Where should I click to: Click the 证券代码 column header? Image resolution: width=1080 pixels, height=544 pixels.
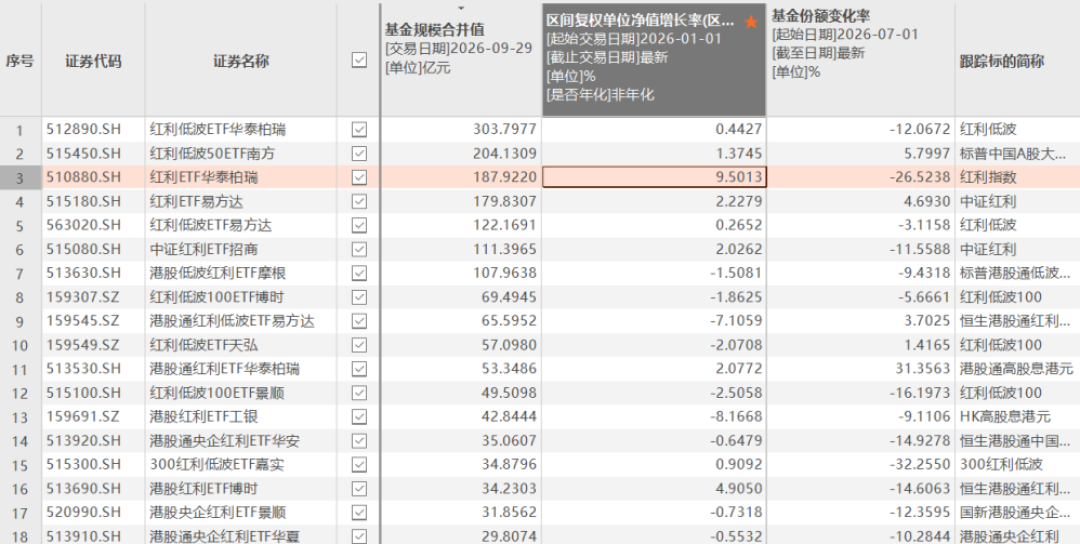93,61
